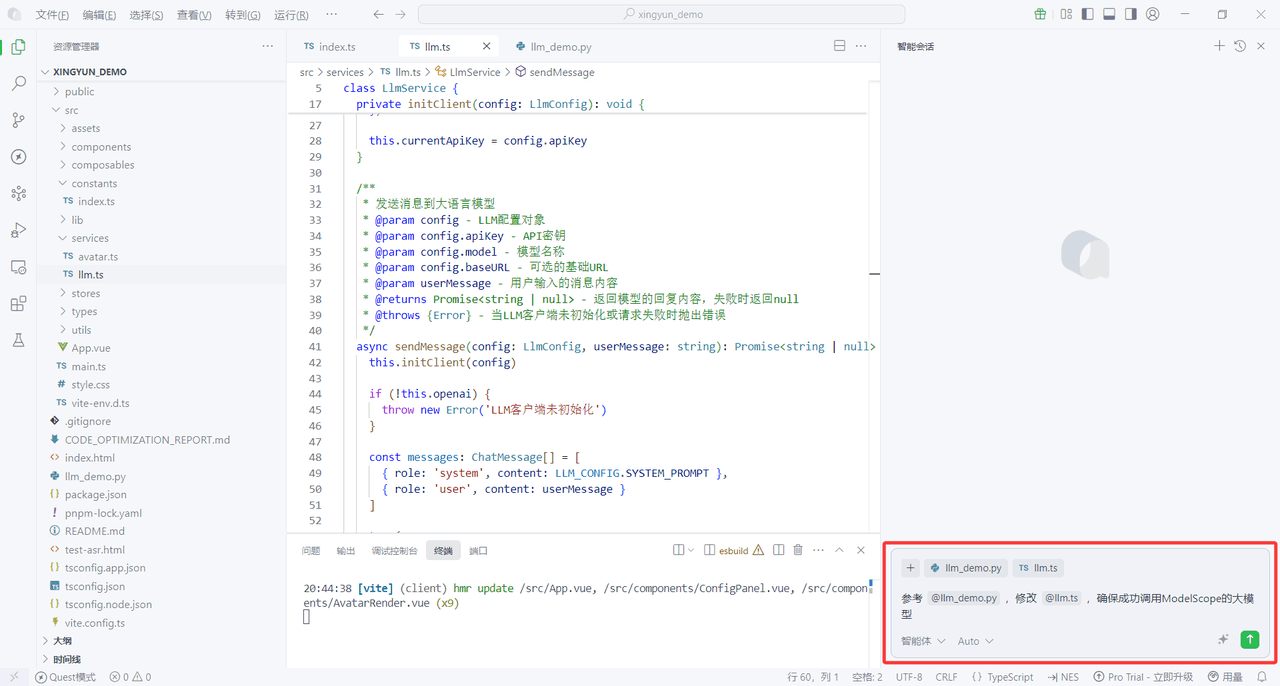Viewport: 1280px width, 686px height.
Task: Open the Explorer view in activity bar
Action: pyautogui.click(x=18, y=47)
